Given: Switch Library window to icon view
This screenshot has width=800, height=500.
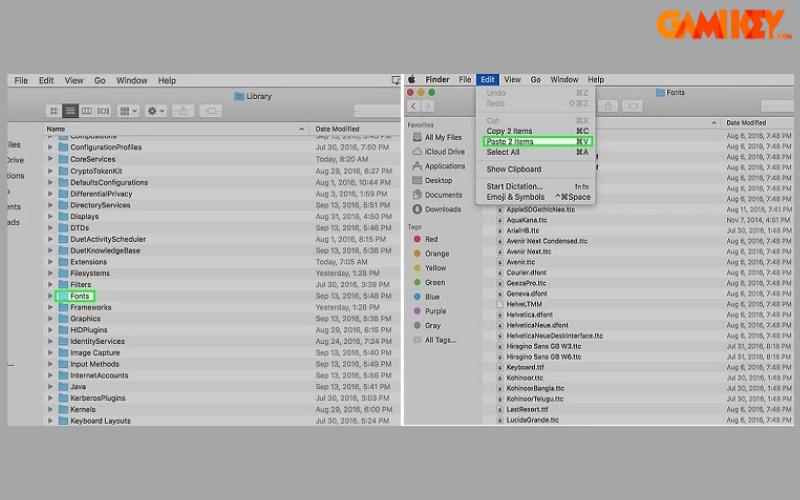Looking at the screenshot, I should pos(53,110).
